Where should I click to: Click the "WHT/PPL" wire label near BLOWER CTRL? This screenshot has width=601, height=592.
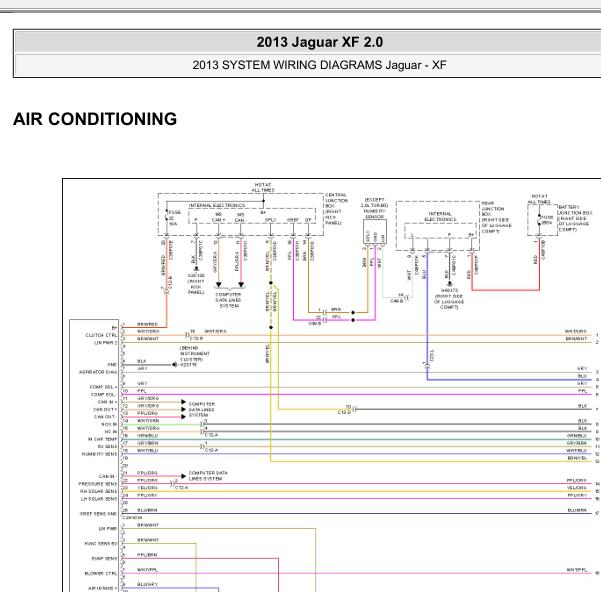coord(147,570)
